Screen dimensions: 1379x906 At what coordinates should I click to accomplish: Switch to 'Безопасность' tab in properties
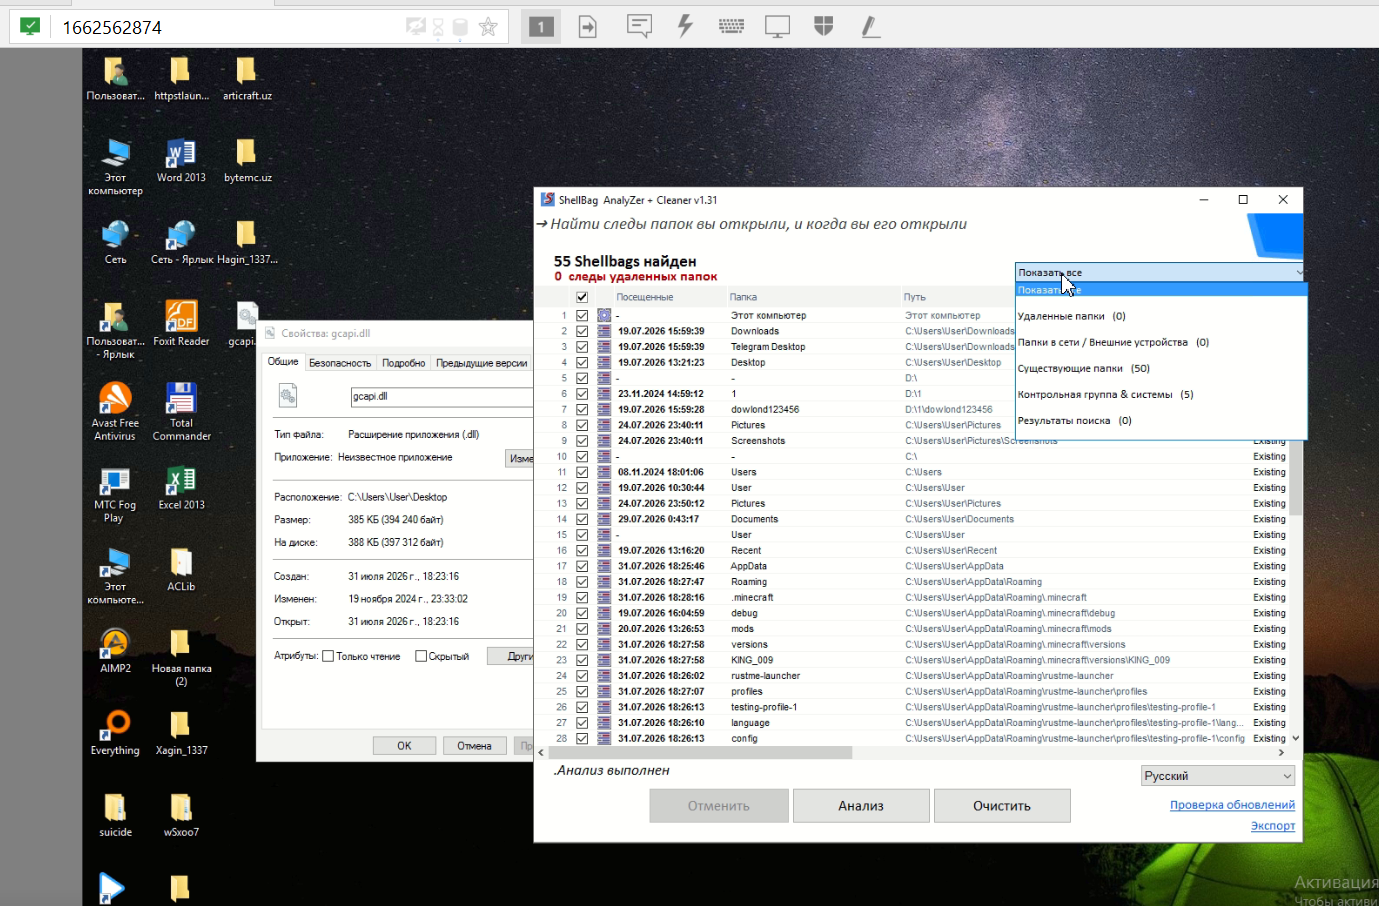[340, 363]
